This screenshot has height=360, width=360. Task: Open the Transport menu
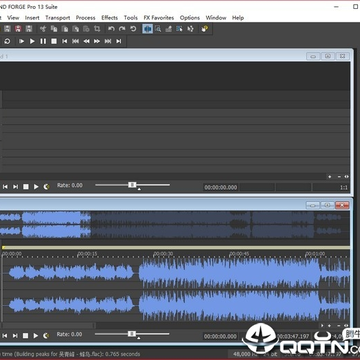pyautogui.click(x=58, y=18)
